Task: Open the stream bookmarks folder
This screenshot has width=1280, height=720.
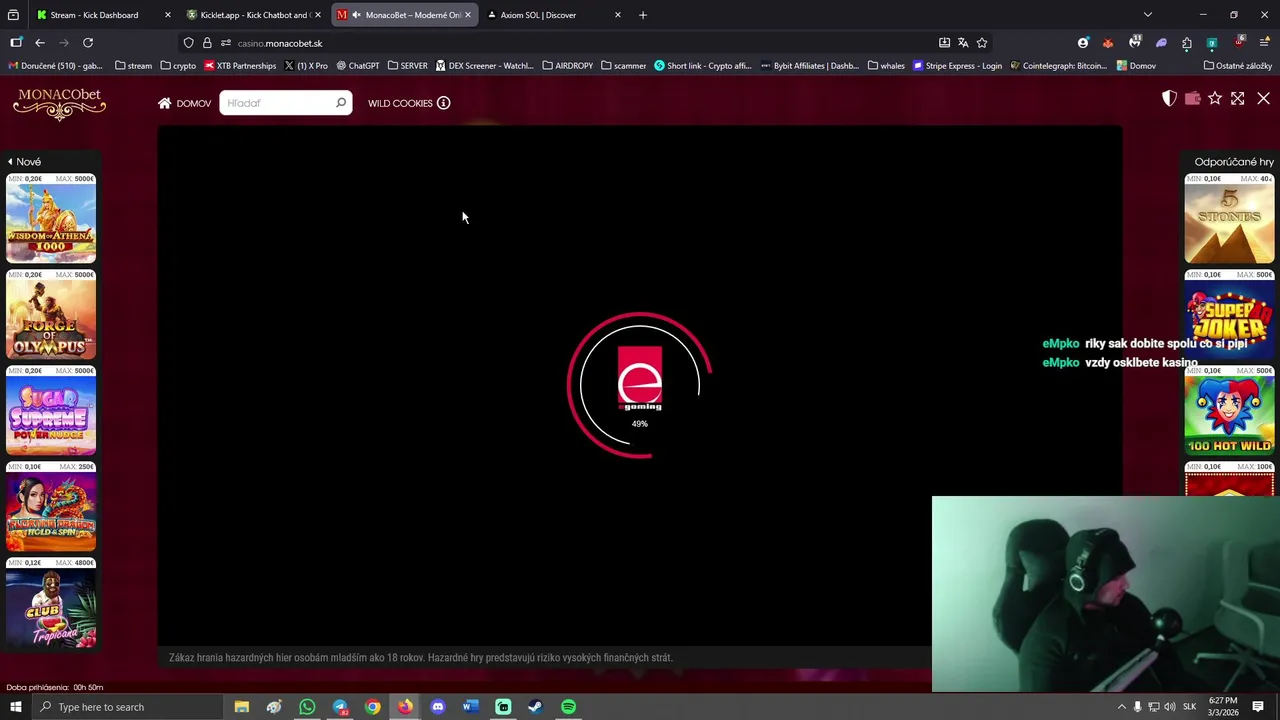Action: [x=133, y=66]
